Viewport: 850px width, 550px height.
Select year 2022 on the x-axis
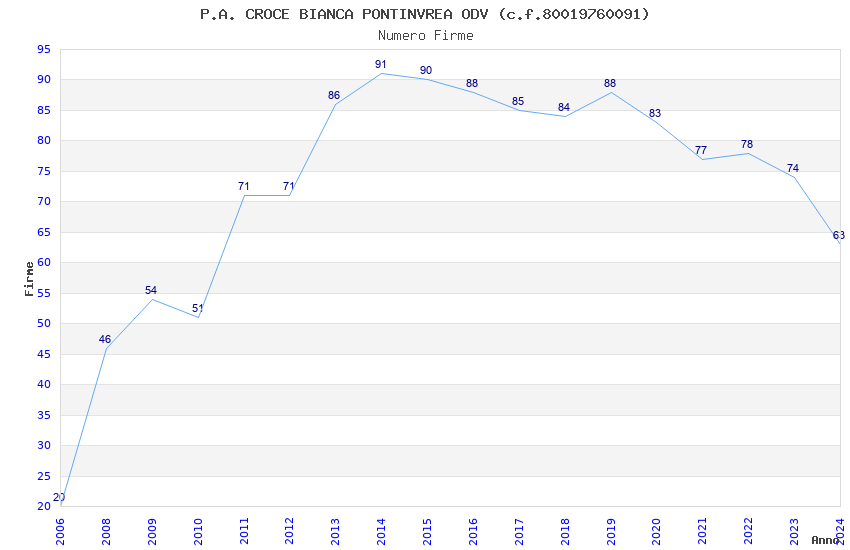coord(749,531)
